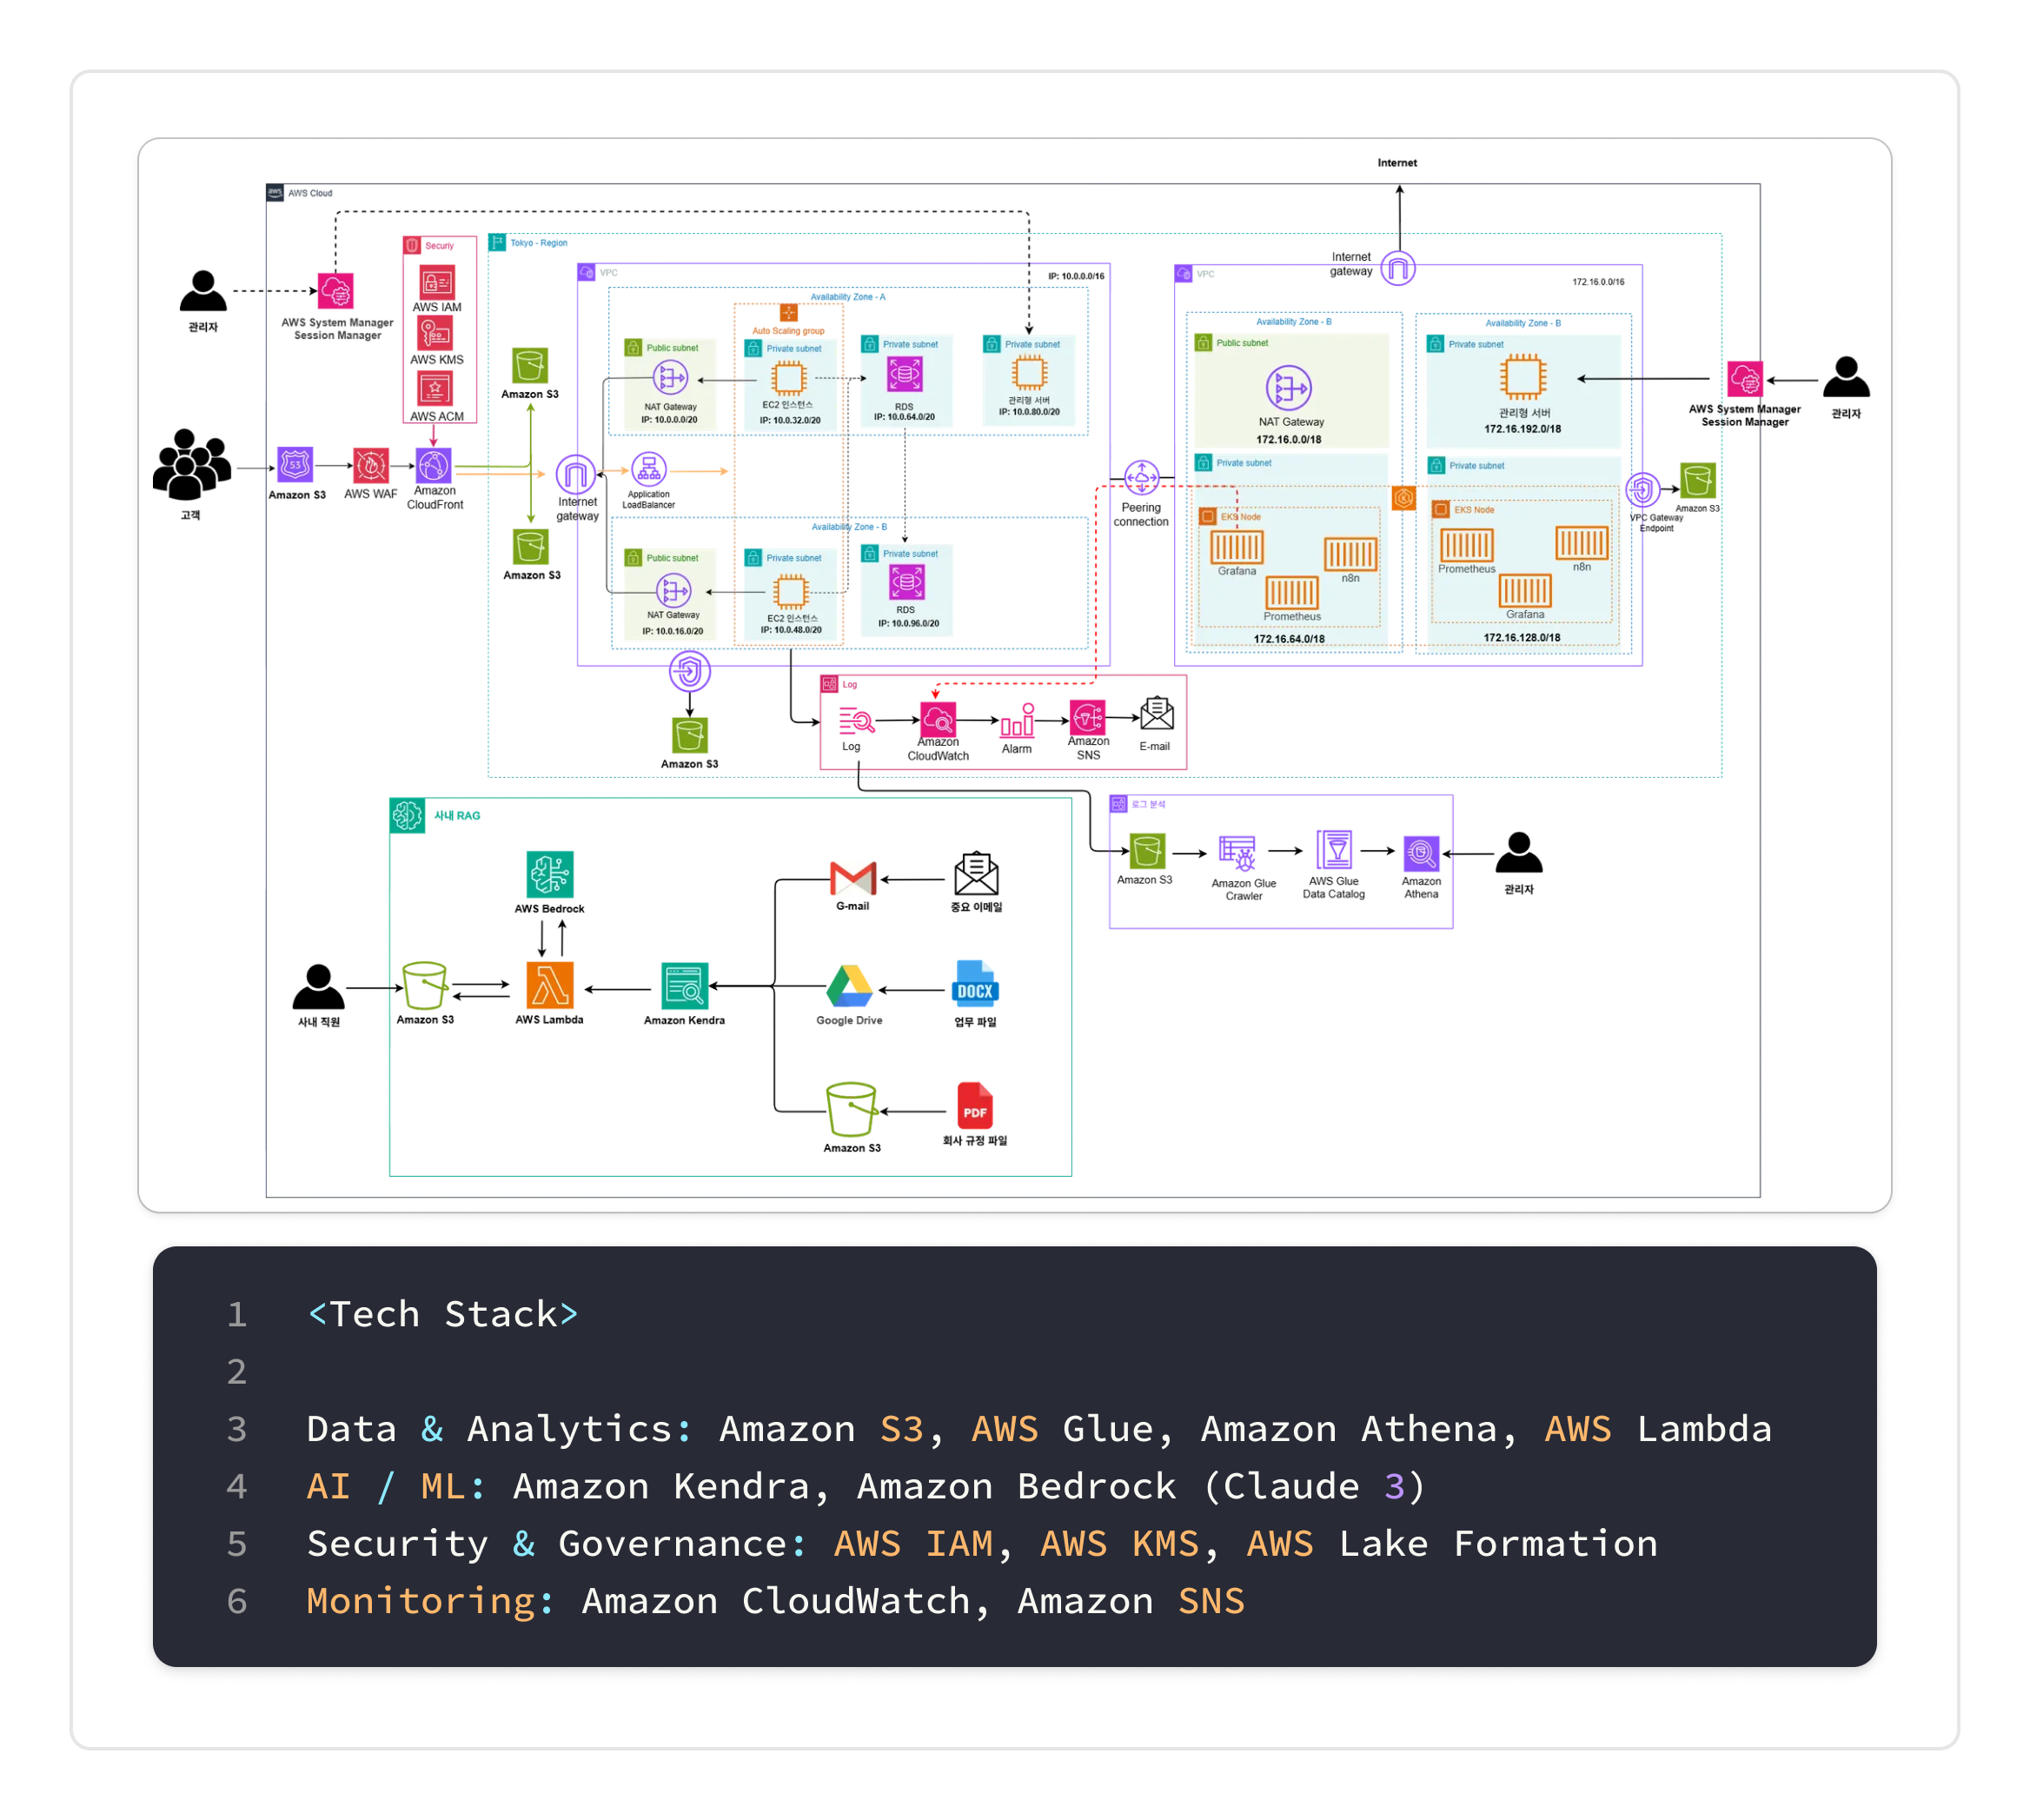
Task: Select the Amazon SNS icon
Action: tap(1087, 717)
